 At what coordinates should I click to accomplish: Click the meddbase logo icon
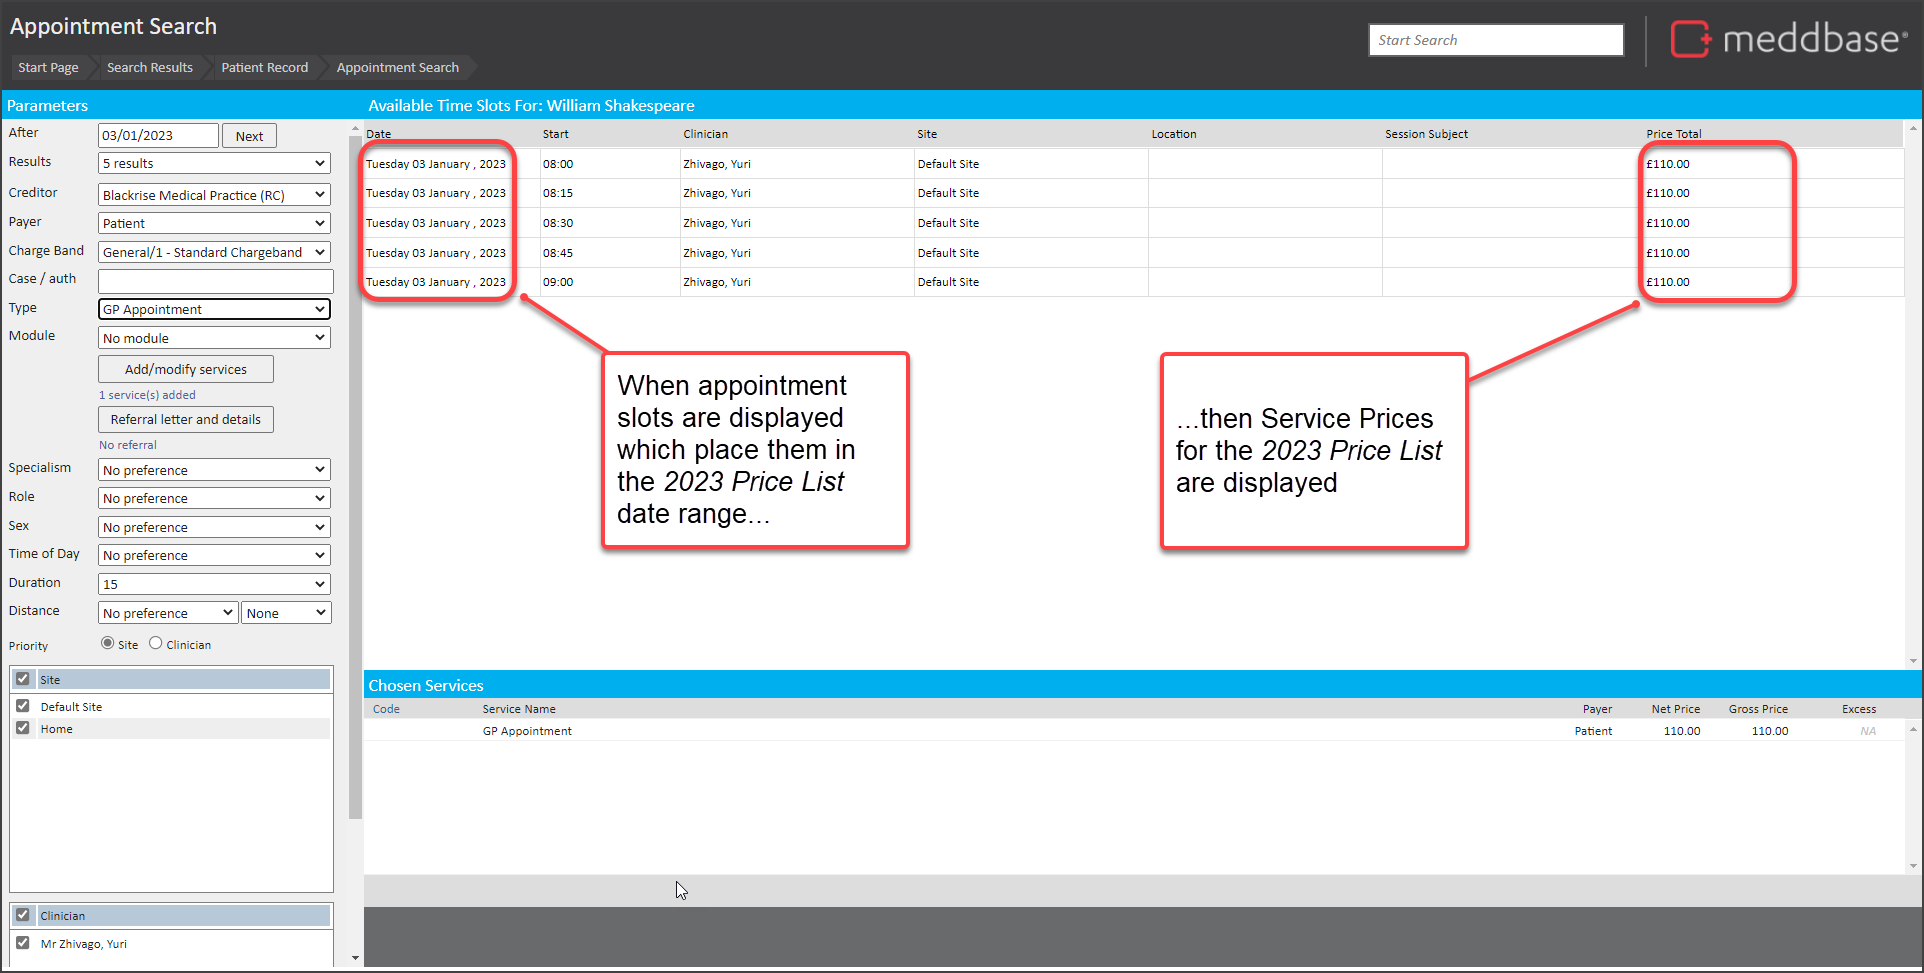(x=1690, y=40)
